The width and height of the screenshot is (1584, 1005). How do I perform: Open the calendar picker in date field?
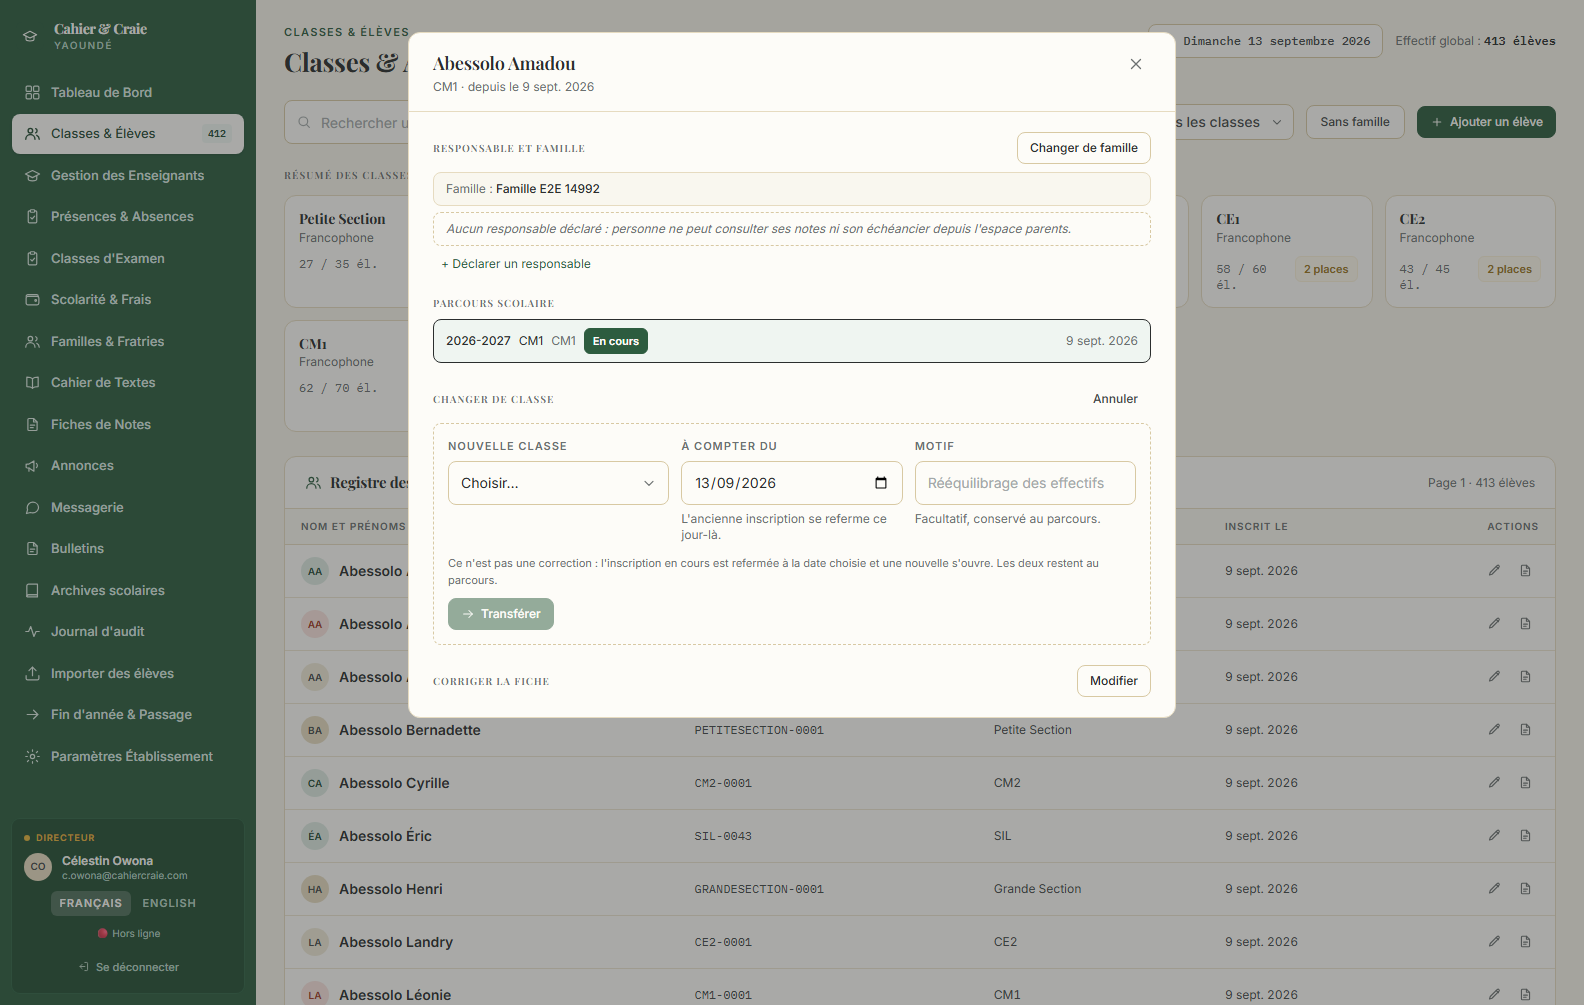881,483
